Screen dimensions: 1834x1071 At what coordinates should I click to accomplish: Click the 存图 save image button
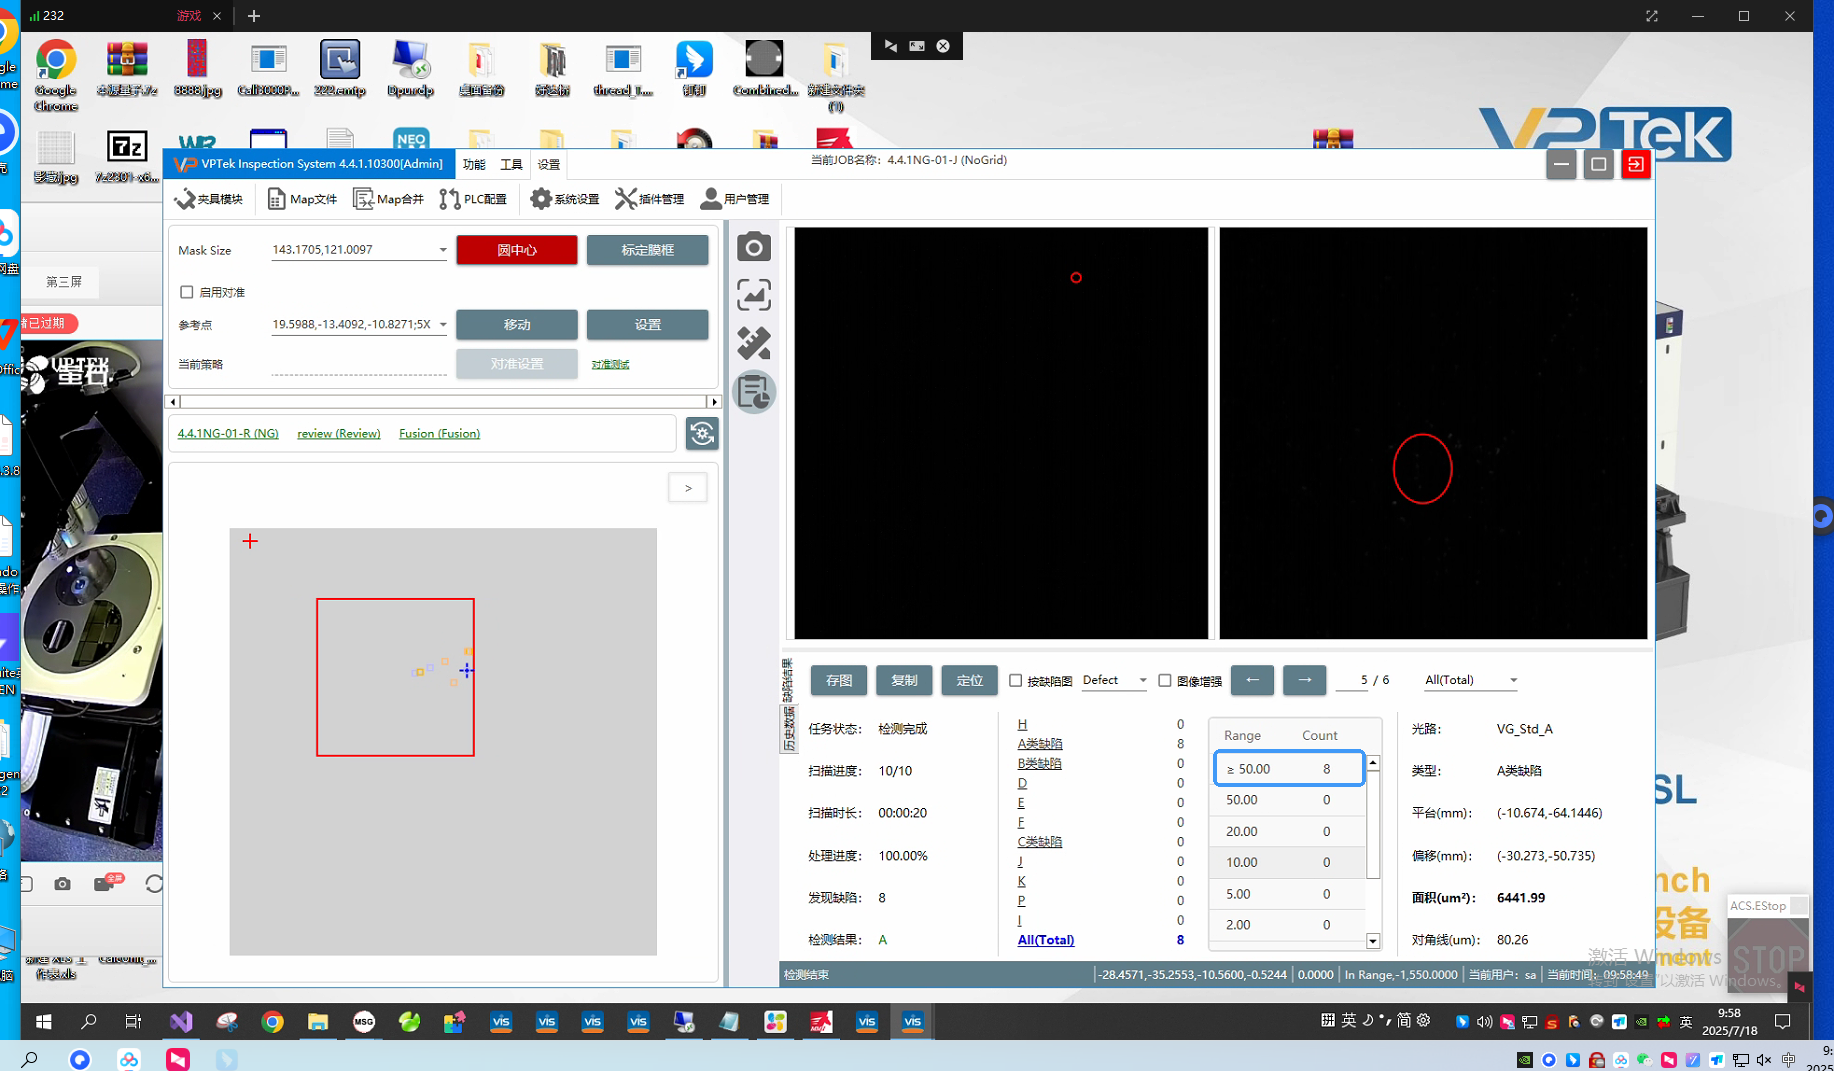tap(839, 680)
